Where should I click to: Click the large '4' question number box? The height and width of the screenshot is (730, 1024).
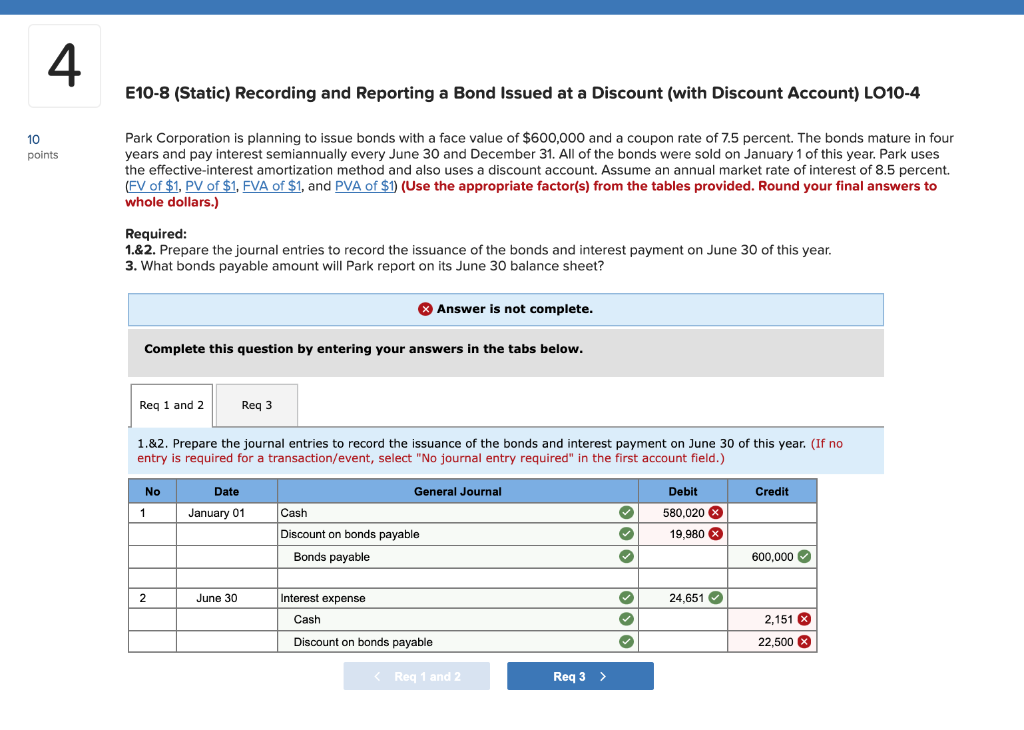tap(63, 65)
